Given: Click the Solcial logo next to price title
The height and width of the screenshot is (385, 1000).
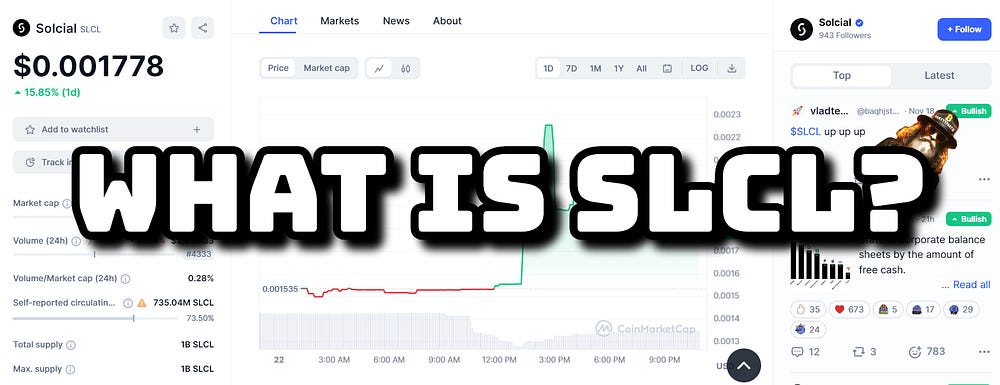Looking at the screenshot, I should (22, 28).
